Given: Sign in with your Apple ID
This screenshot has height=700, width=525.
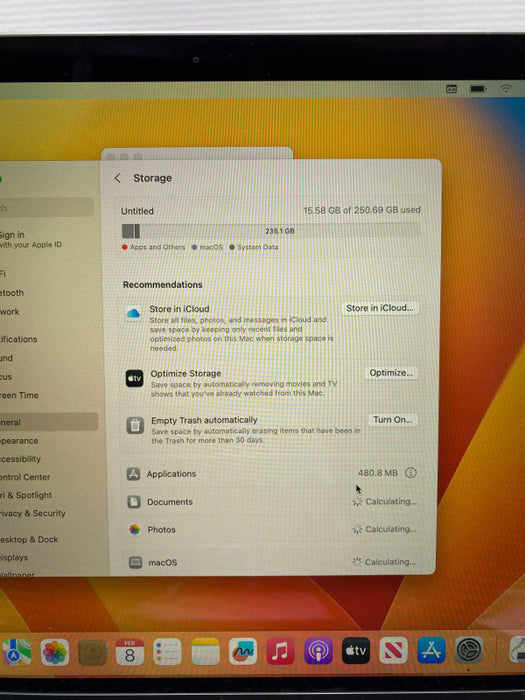Looking at the screenshot, I should pos(31,239).
